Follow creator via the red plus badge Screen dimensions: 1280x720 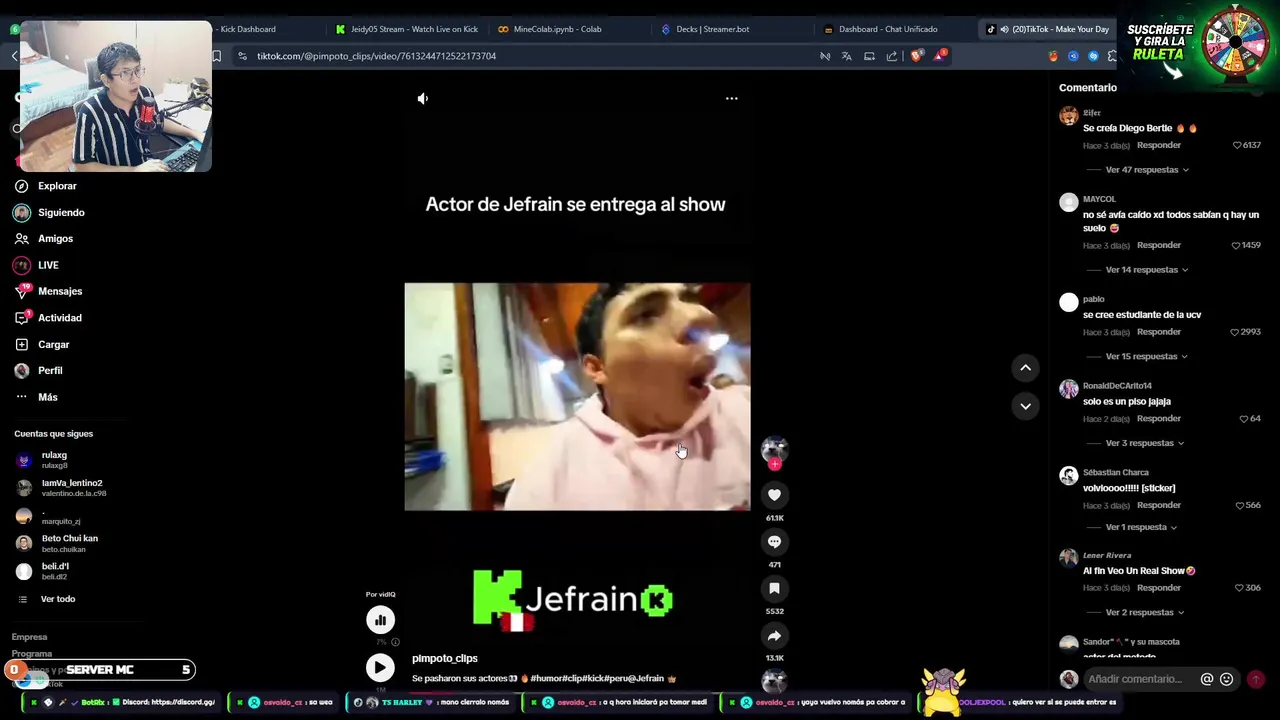click(774, 464)
